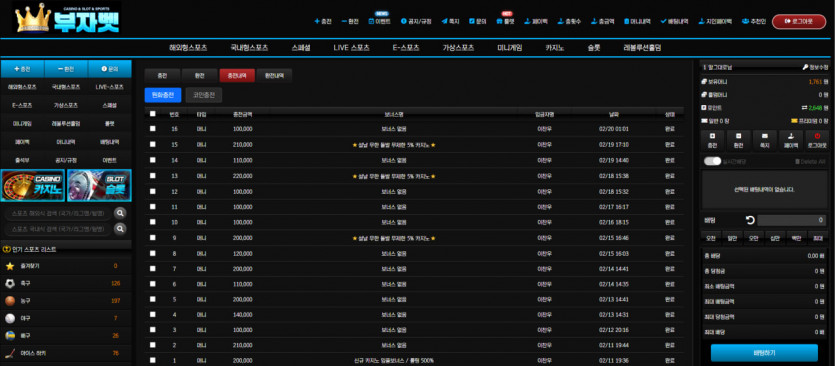Click the bet amount reset arrow icon
835x366 pixels.
tap(750, 220)
